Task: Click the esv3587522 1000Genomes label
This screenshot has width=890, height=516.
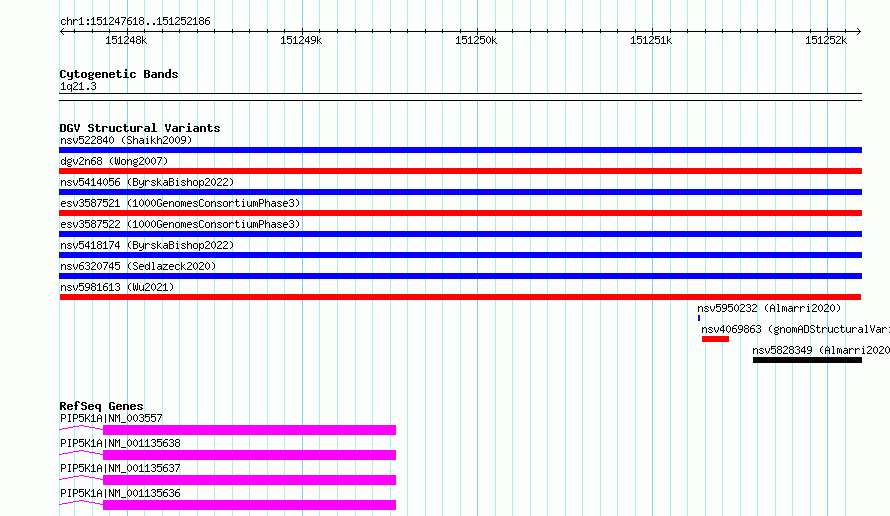Action: coord(180,224)
